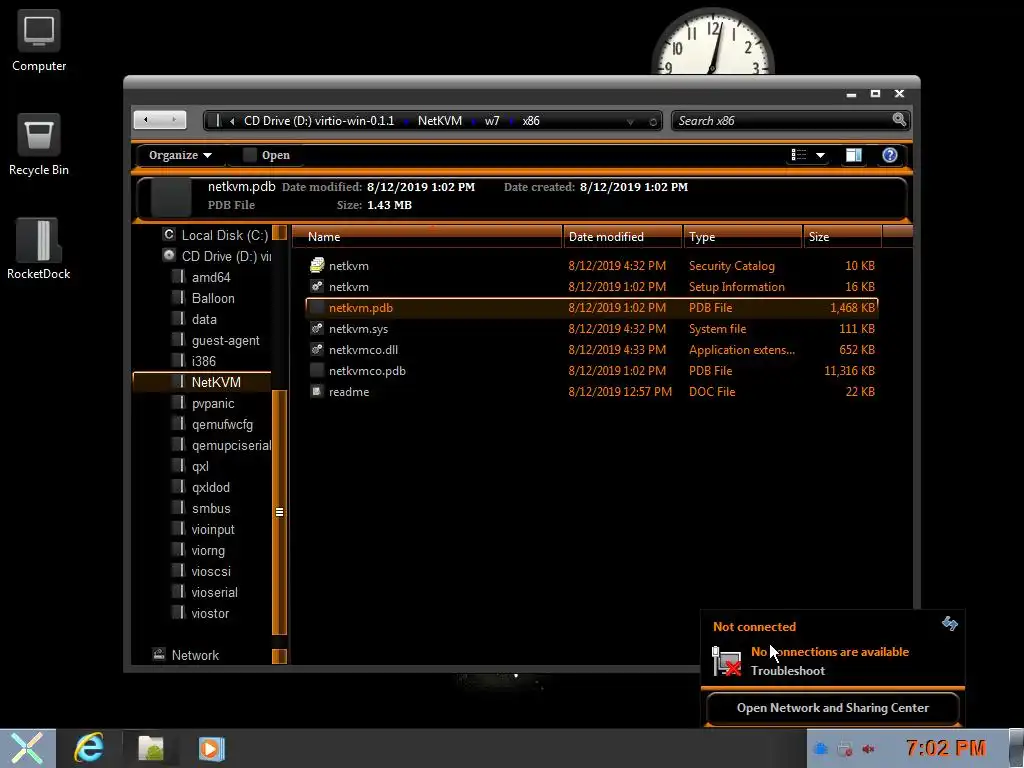Select the viostor folder in tree

(210, 613)
